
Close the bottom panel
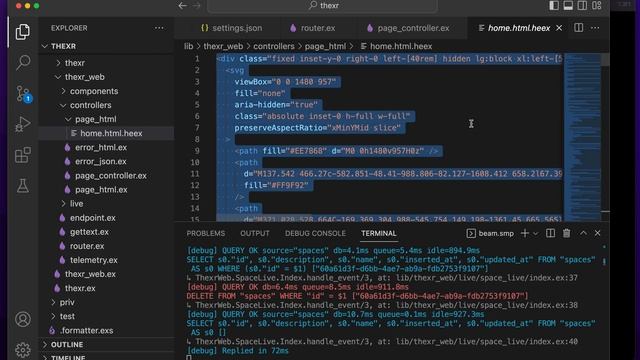pos(598,233)
